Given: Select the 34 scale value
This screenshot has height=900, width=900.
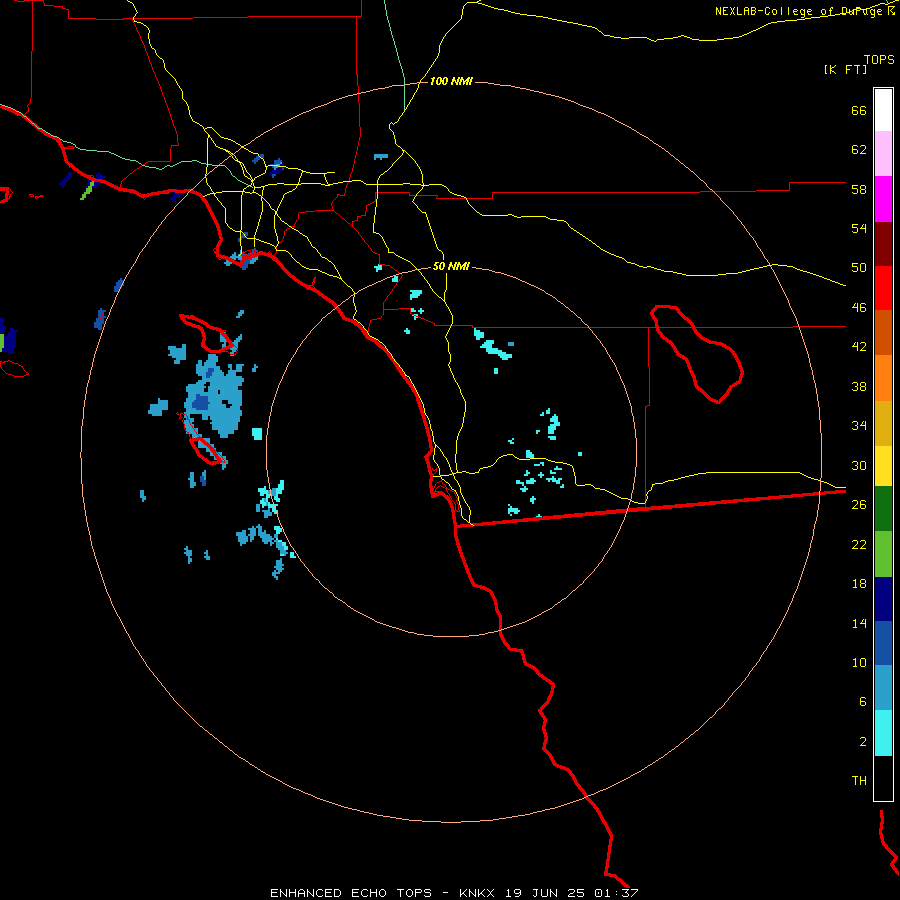Looking at the screenshot, I should (x=859, y=426).
